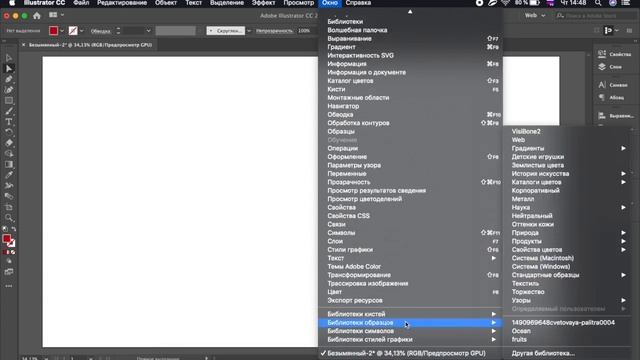This screenshot has height=360, width=640.
Task: Select the Eraser tool
Action: [9, 143]
